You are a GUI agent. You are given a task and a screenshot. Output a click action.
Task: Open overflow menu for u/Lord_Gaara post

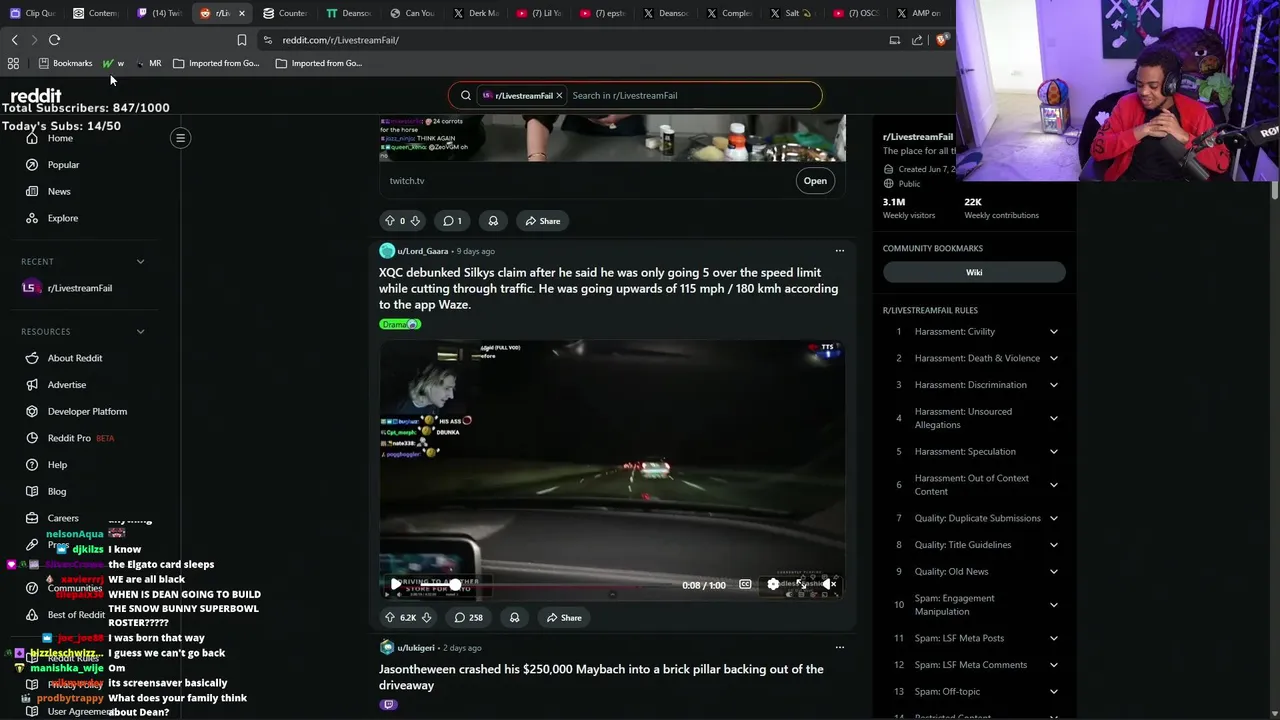point(840,251)
